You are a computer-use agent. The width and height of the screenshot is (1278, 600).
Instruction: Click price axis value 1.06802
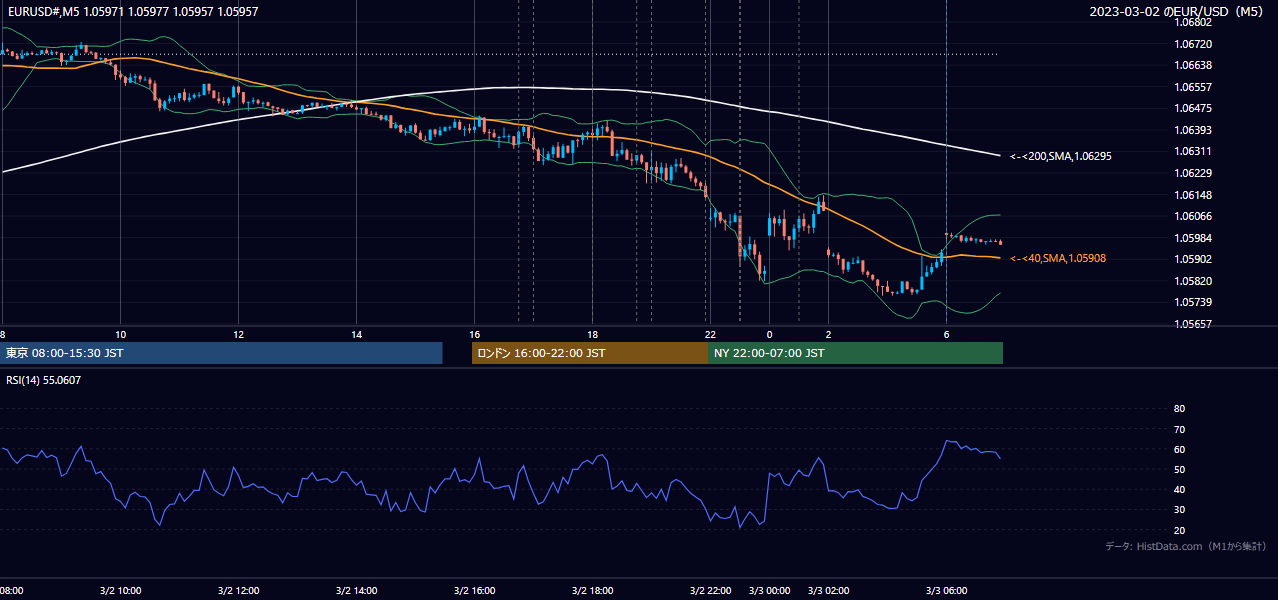tap(1192, 22)
